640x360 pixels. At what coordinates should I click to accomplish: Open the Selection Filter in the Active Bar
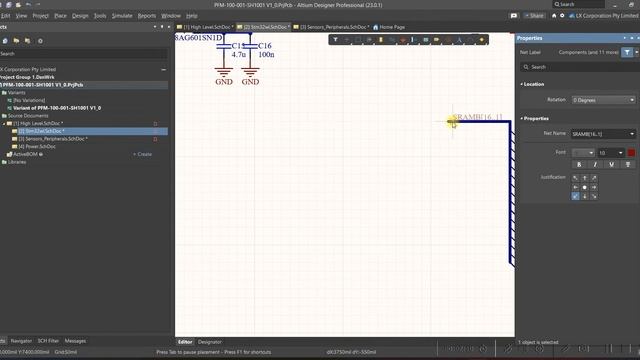coord(335,40)
